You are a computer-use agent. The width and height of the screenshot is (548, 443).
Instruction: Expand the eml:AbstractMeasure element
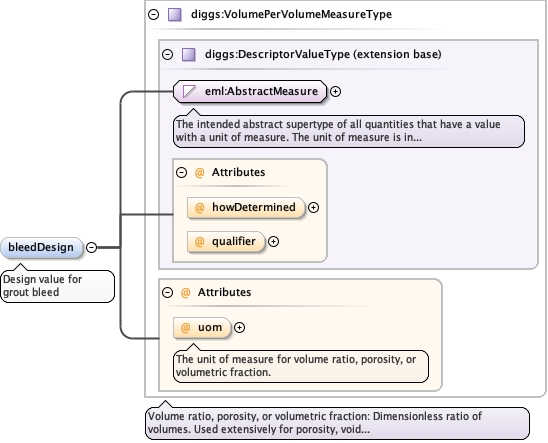pos(335,92)
